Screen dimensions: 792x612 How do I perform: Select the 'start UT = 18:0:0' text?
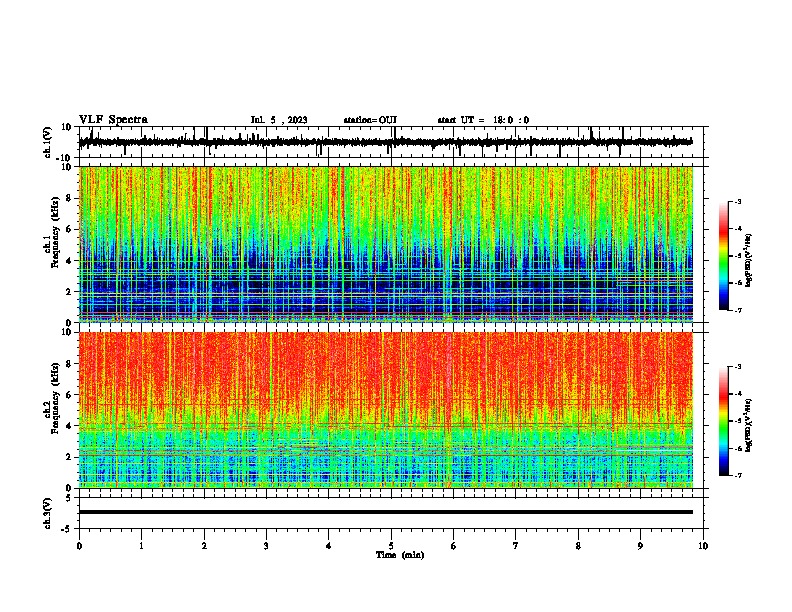[x=483, y=120]
